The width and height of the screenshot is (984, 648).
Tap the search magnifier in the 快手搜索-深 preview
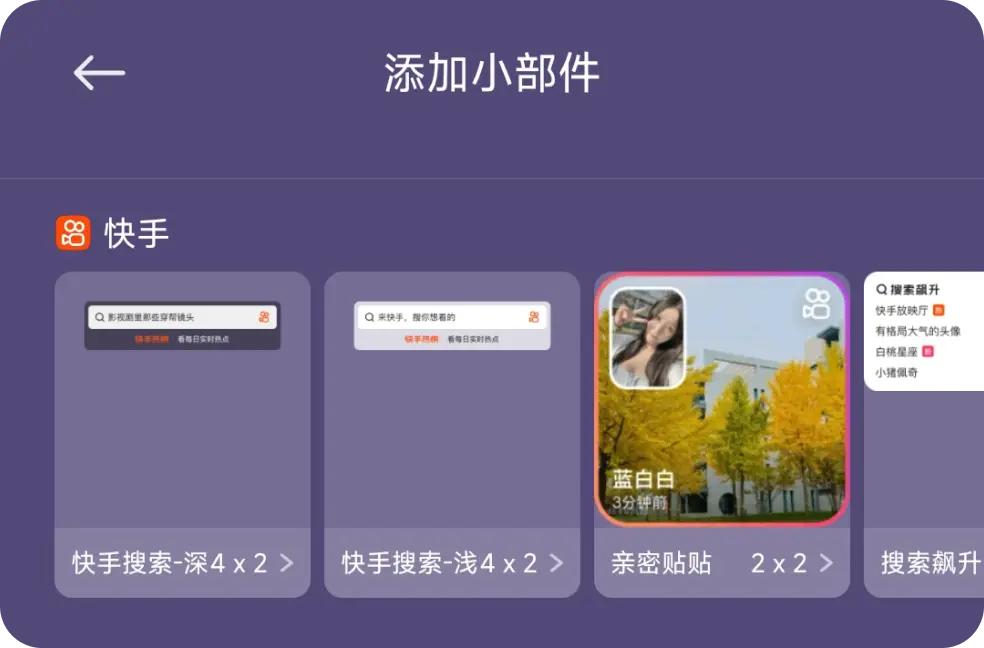(99, 317)
